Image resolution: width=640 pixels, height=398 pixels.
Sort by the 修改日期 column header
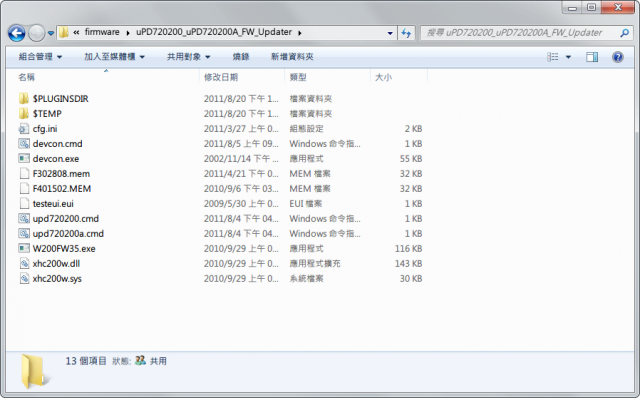[x=221, y=77]
